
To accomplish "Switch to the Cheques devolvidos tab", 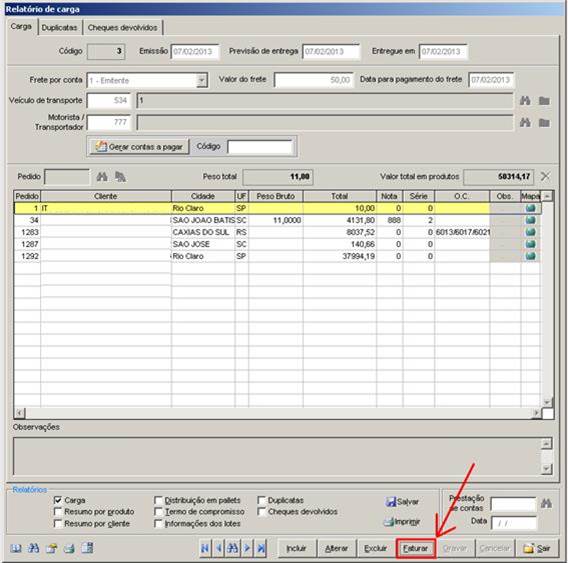I will pos(122,28).
